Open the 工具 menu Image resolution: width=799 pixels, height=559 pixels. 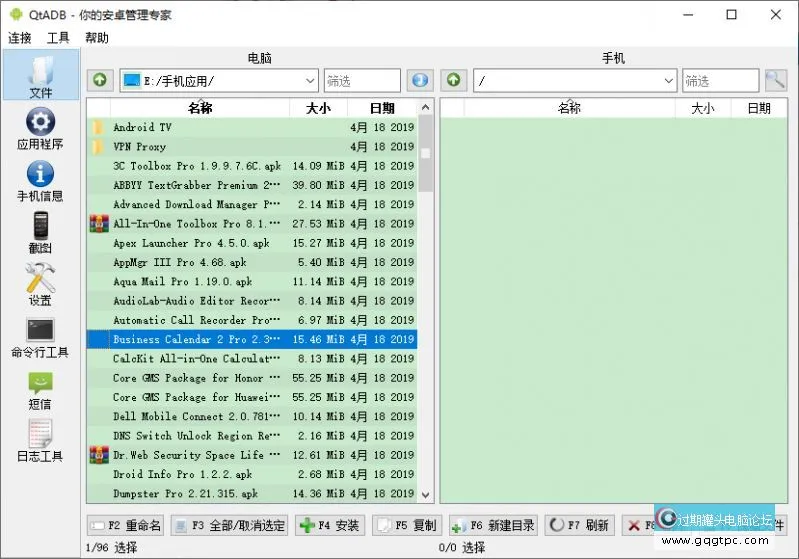pyautogui.click(x=58, y=38)
